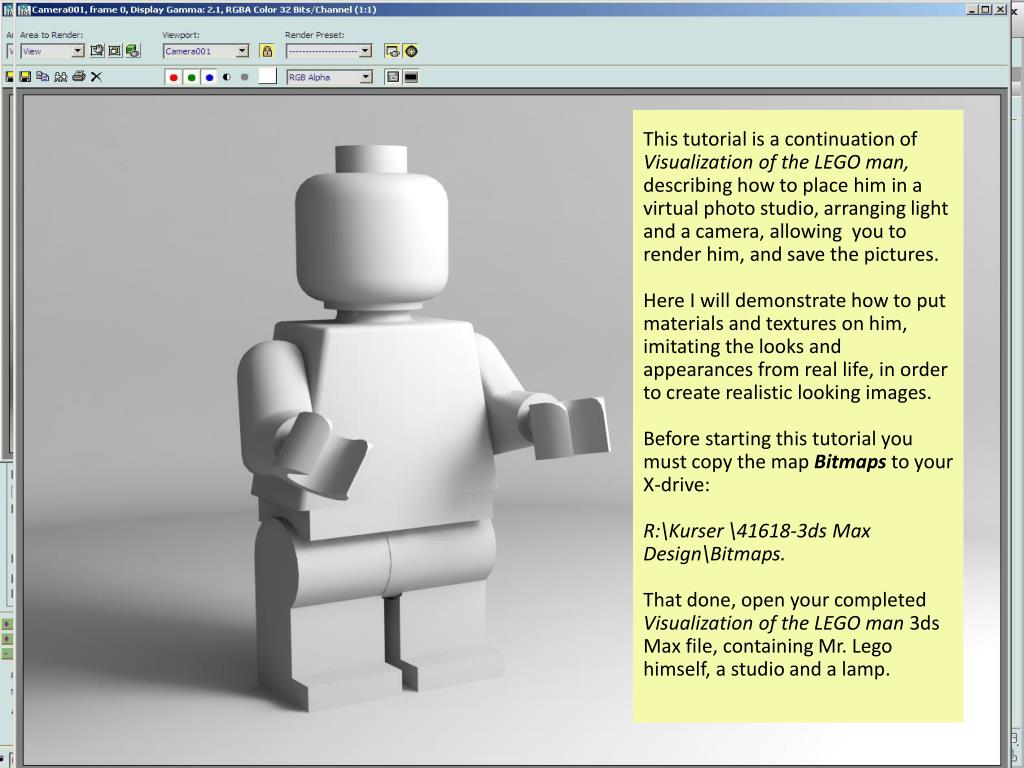
Task: Toggle monochrome display
Action: (244, 77)
